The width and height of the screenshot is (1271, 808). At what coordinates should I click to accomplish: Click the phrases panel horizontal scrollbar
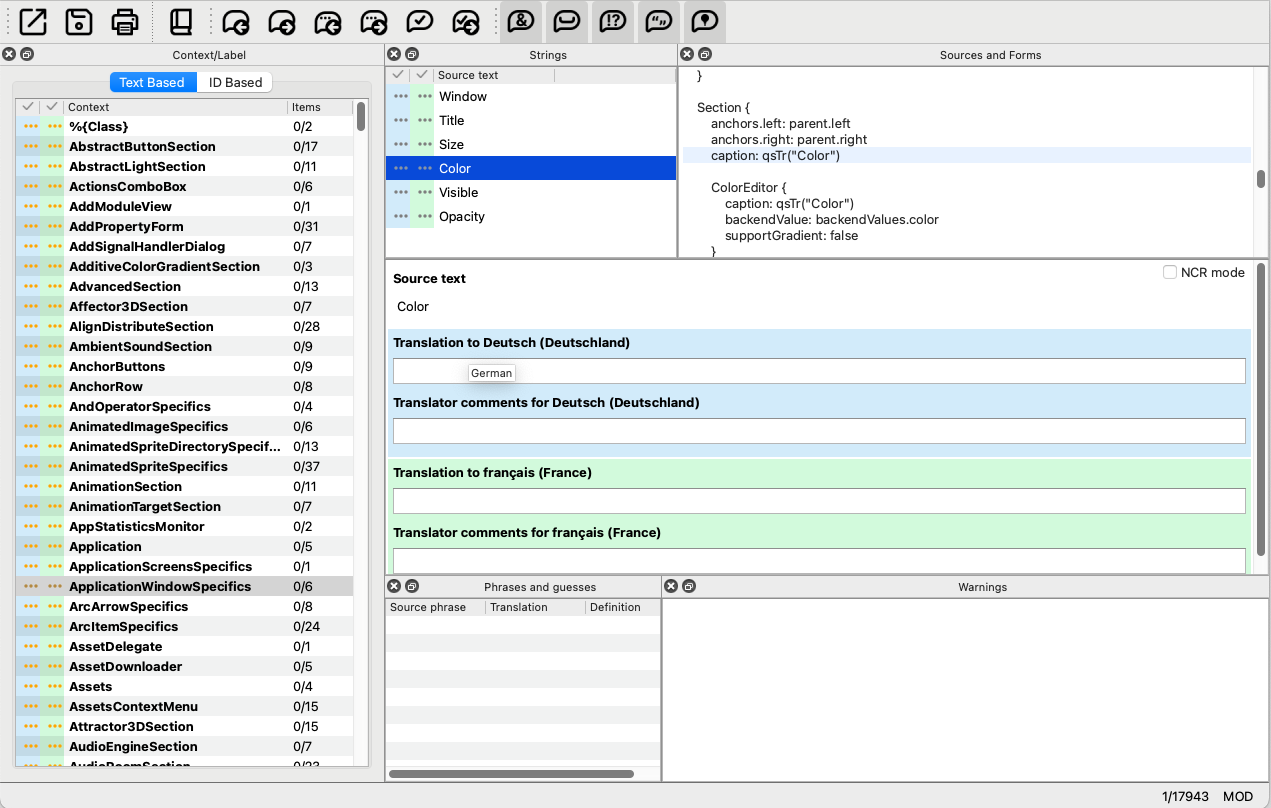511,773
